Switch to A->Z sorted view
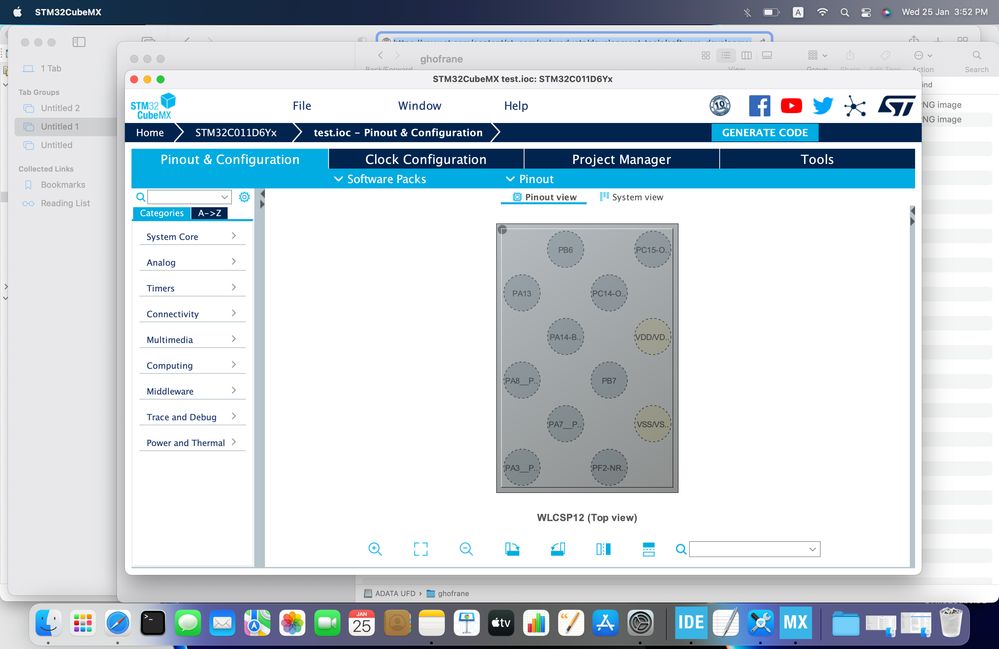This screenshot has height=649, width=999. tap(210, 213)
